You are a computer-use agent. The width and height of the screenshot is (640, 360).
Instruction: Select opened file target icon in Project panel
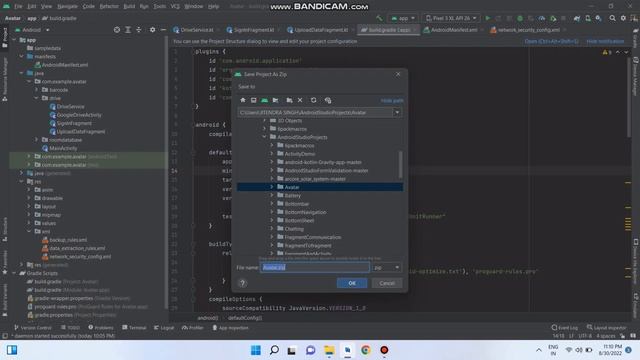[117, 30]
